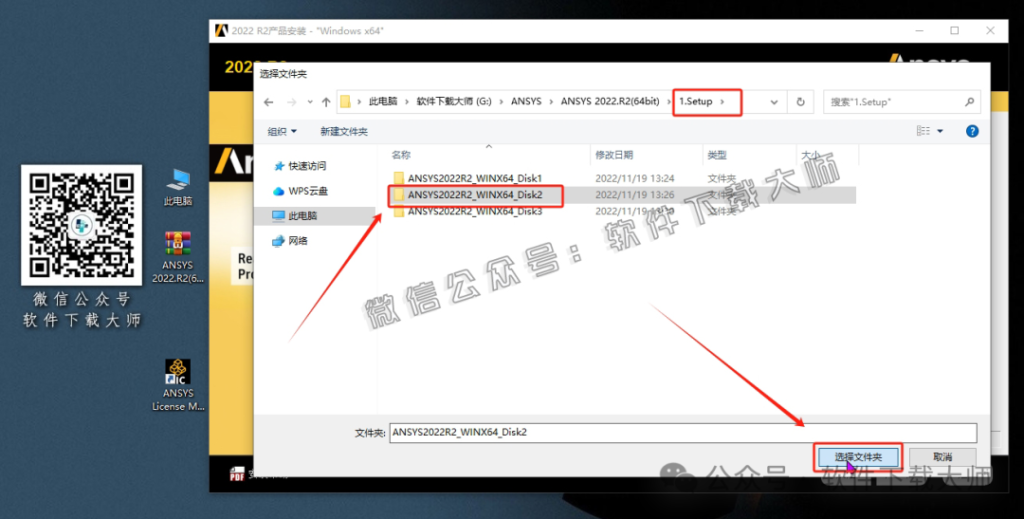
Task: Select 网络 in navigation pane
Action: click(290, 240)
